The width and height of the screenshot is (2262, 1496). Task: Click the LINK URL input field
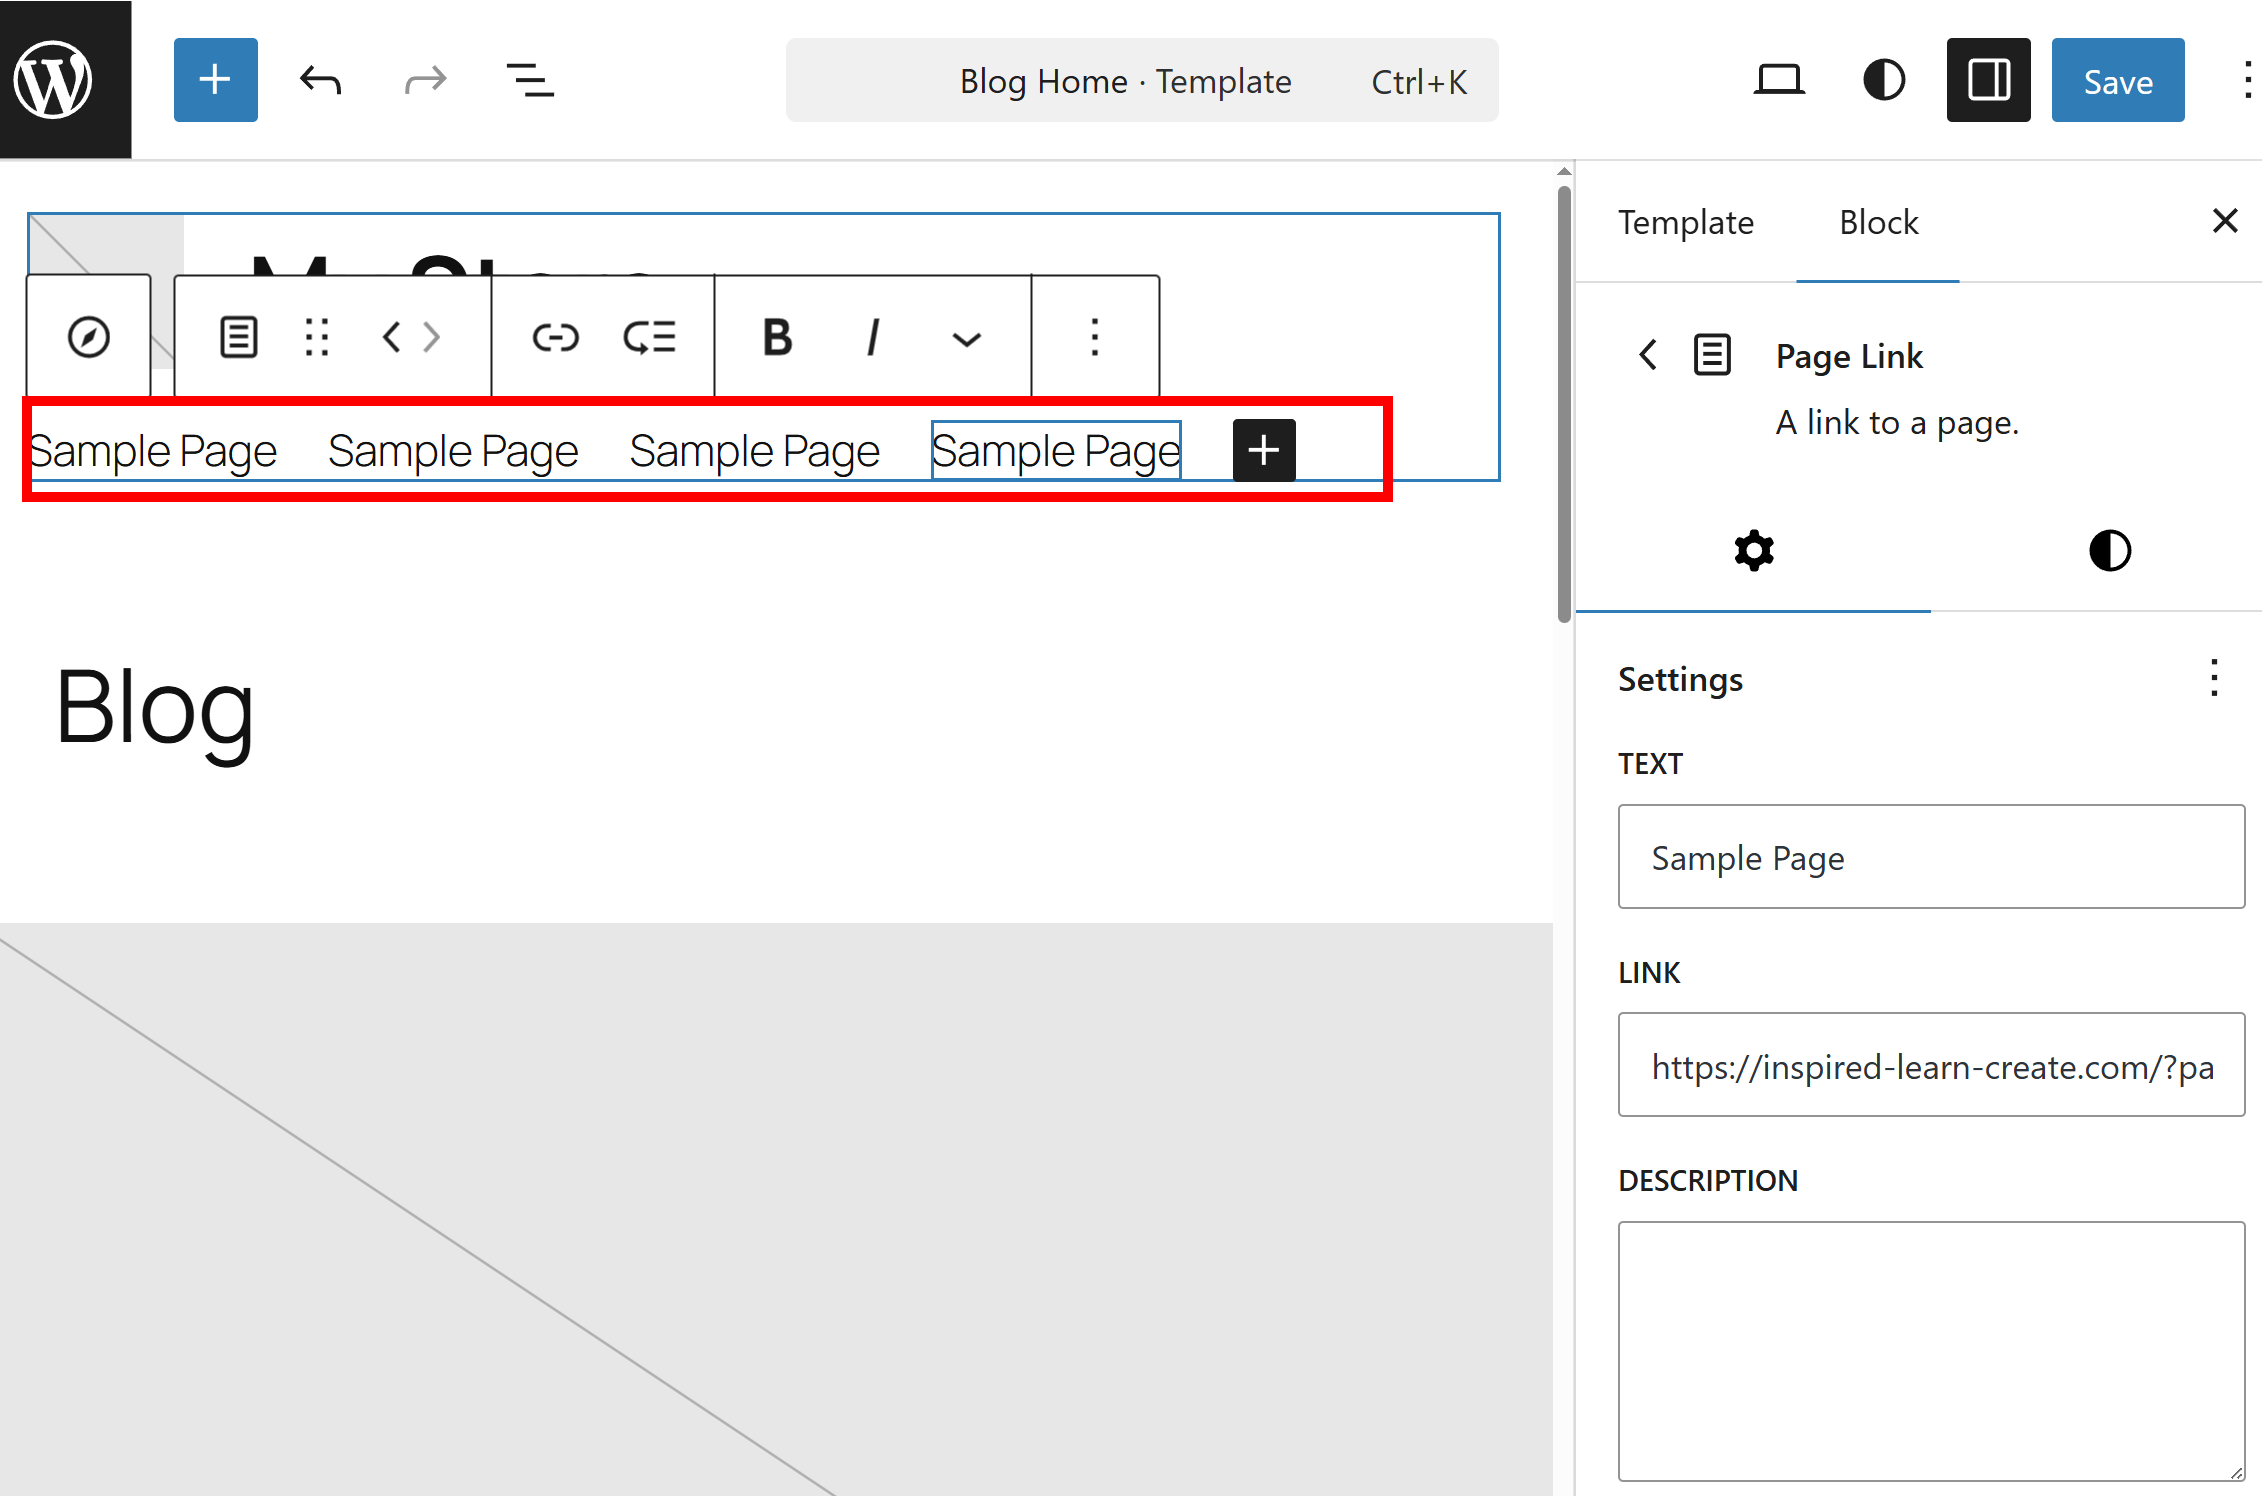click(1931, 1066)
